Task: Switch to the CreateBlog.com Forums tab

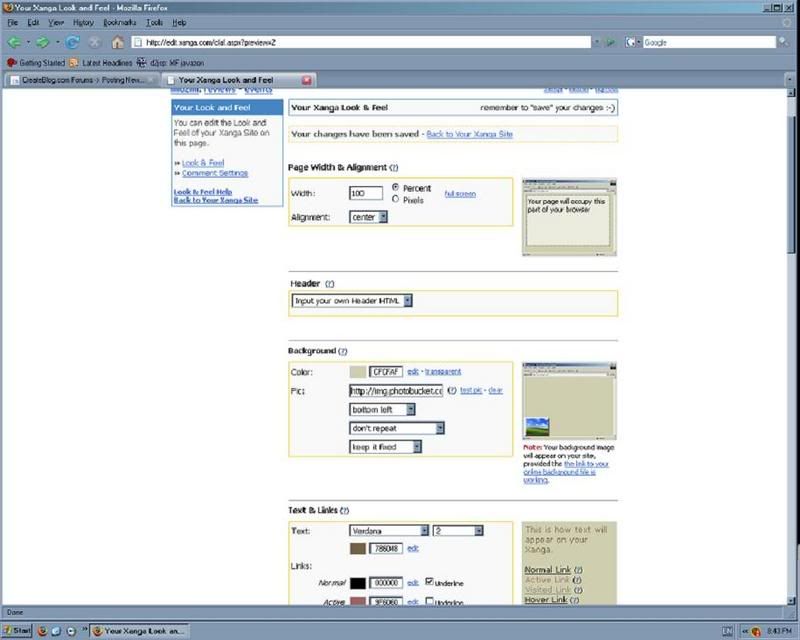Action: (x=82, y=80)
